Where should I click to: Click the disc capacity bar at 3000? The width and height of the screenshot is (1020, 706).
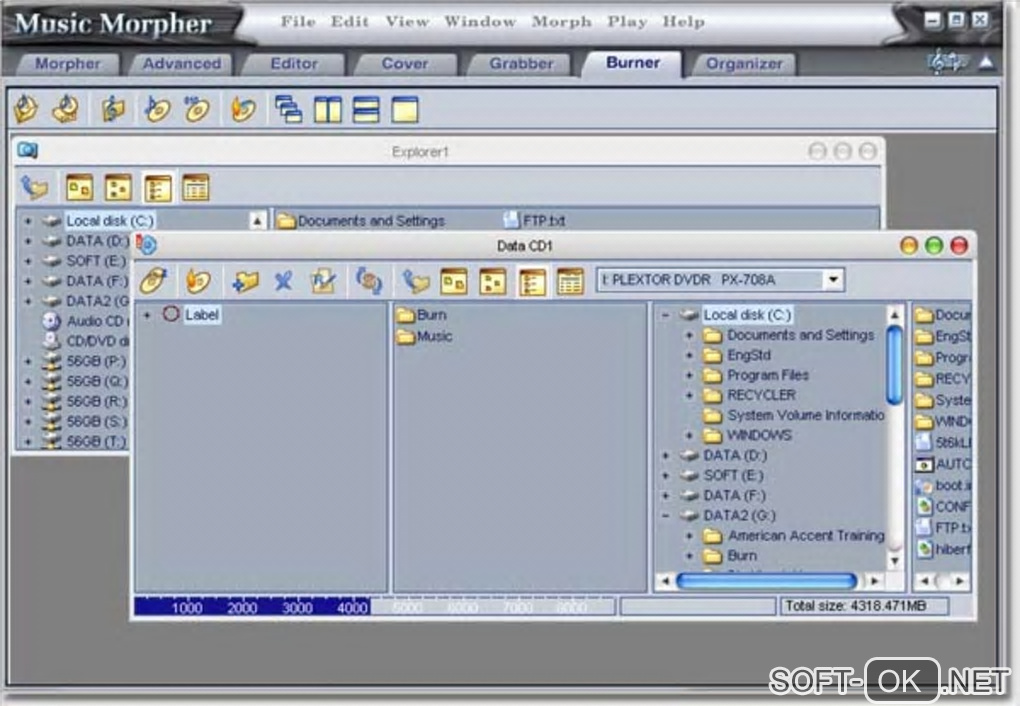coord(297,608)
